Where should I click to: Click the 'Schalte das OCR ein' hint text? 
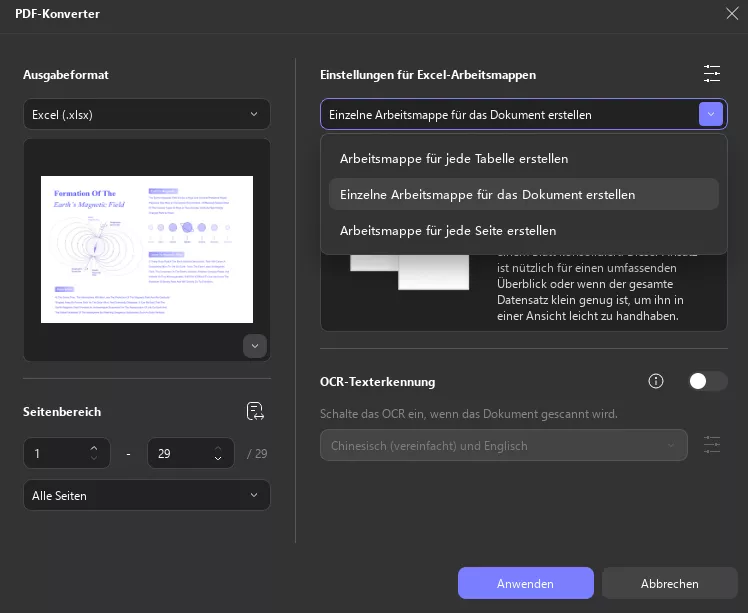(468, 414)
